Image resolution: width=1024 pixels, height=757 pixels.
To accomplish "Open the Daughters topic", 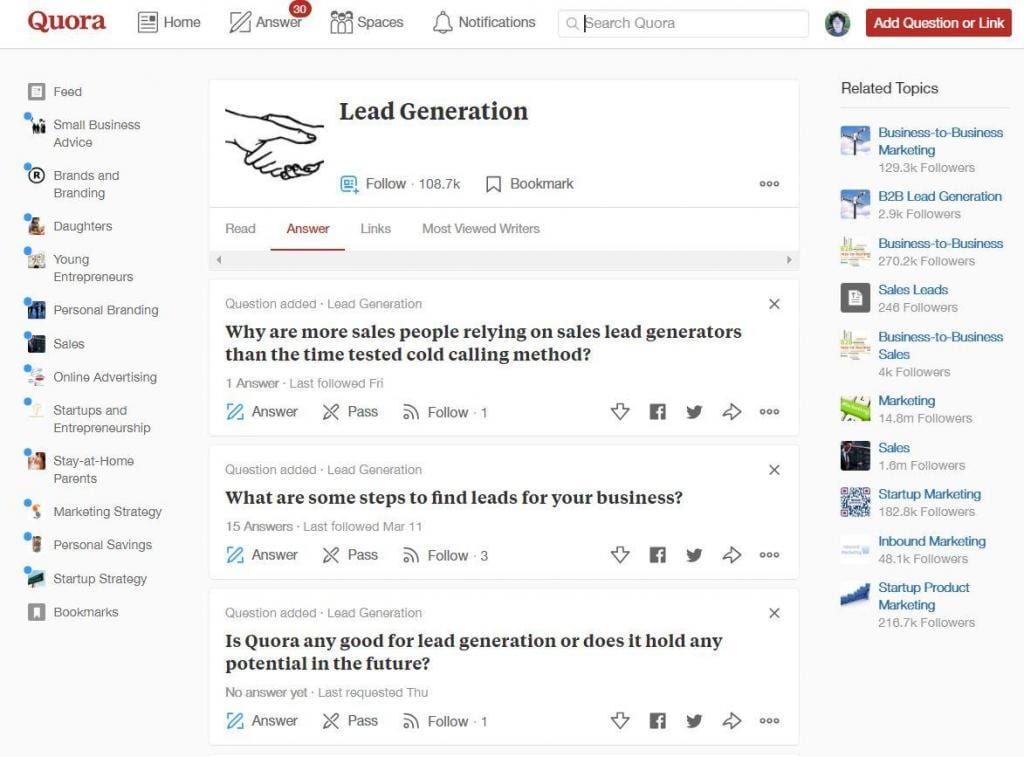I will tap(70, 226).
